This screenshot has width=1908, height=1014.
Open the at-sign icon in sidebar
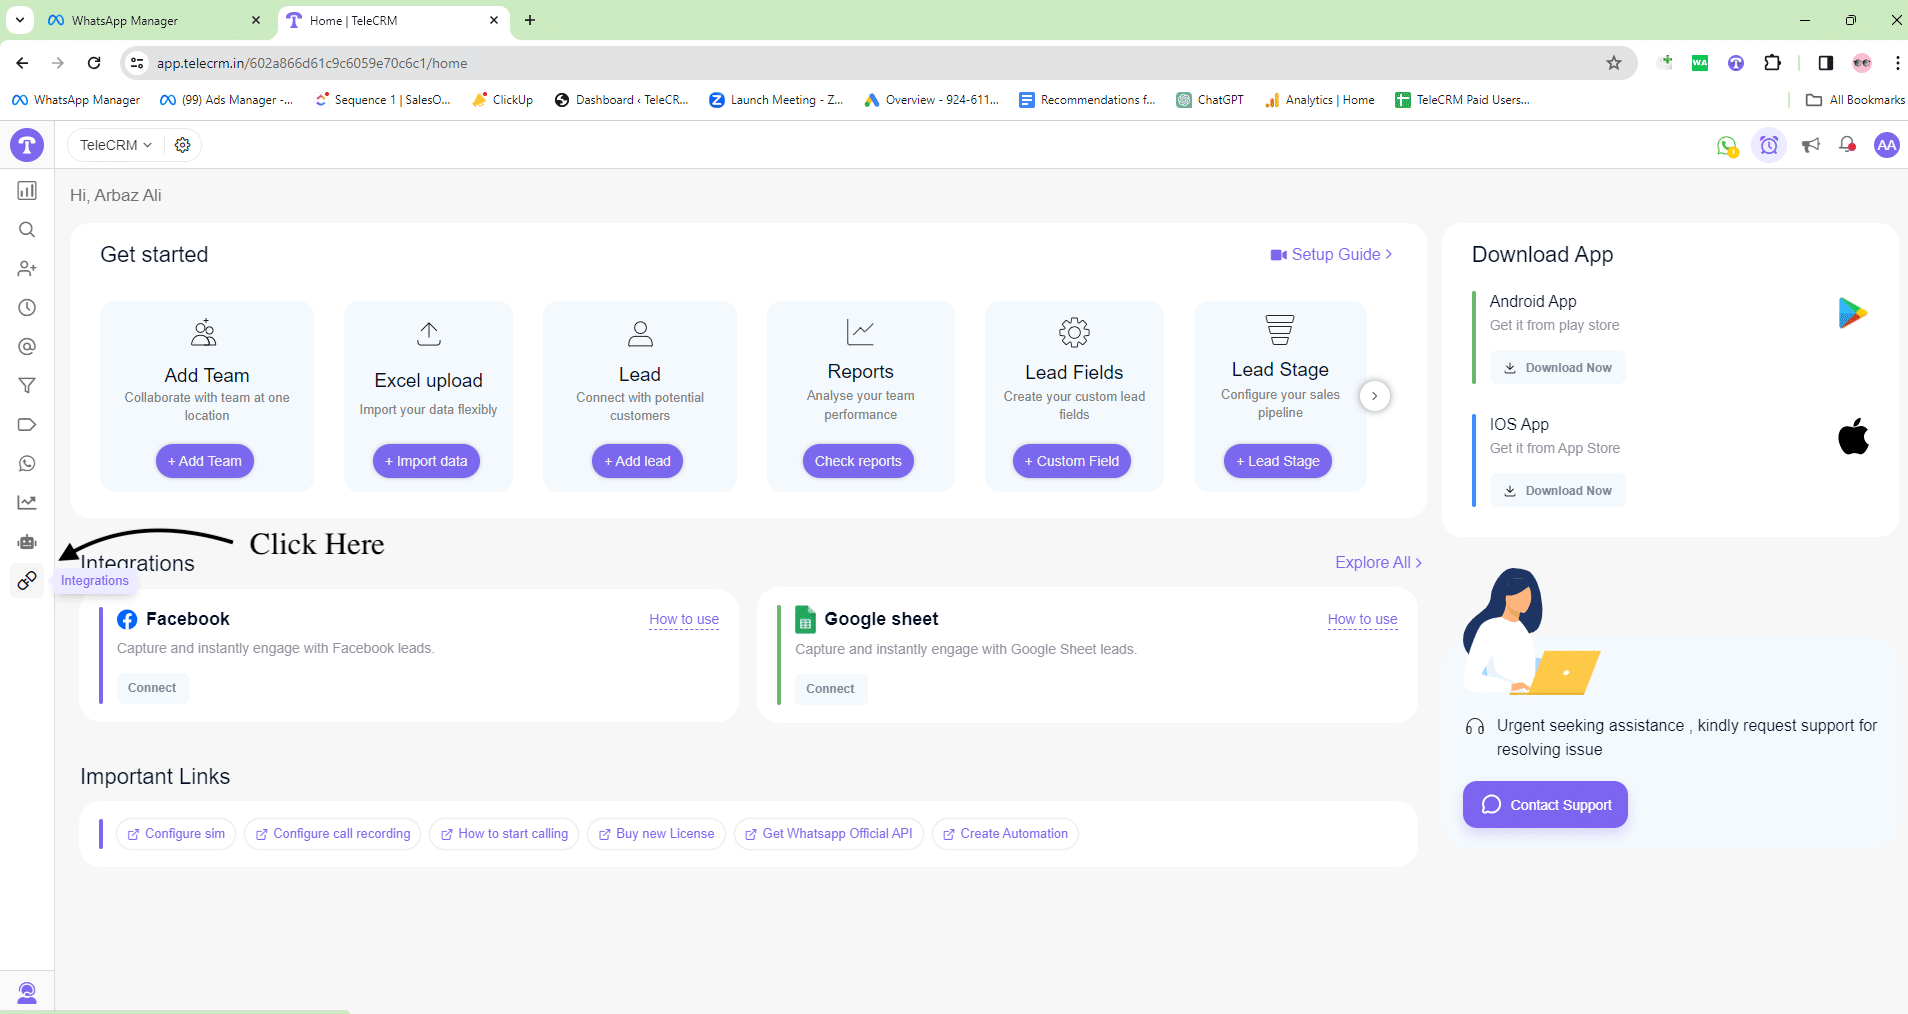(27, 346)
